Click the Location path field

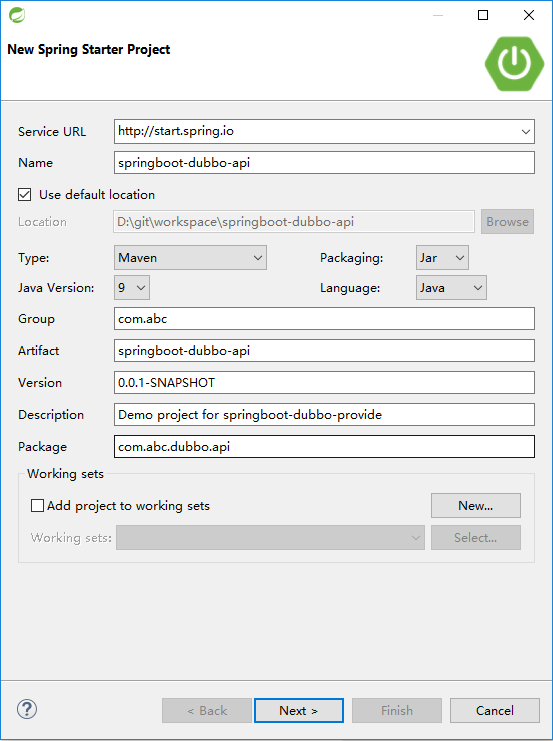click(294, 222)
